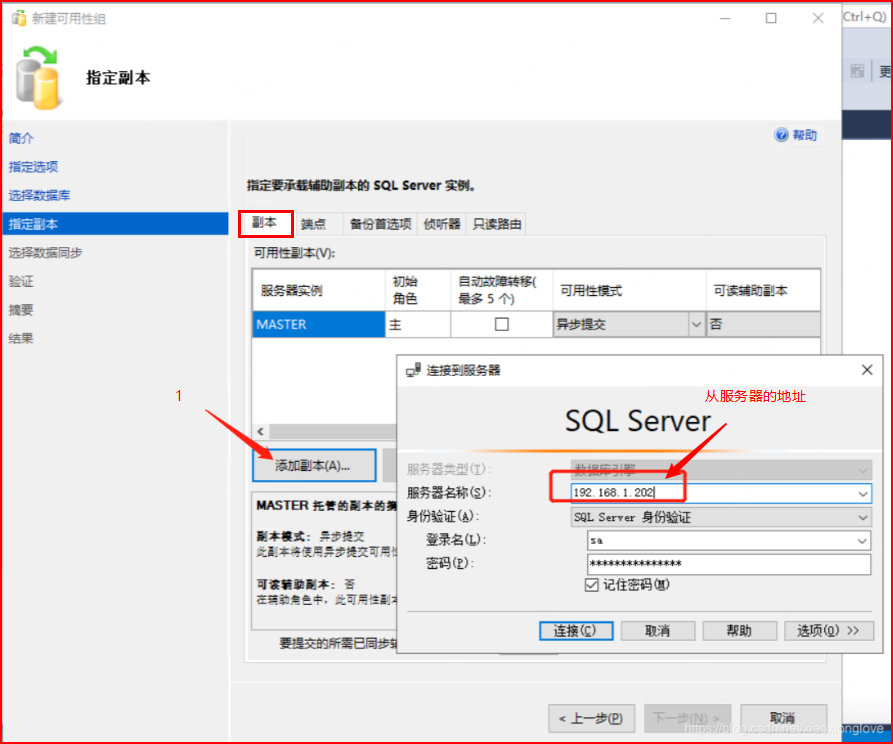The width and height of the screenshot is (893, 744).
Task: Maximize the new availability group window
Action: pos(771,18)
